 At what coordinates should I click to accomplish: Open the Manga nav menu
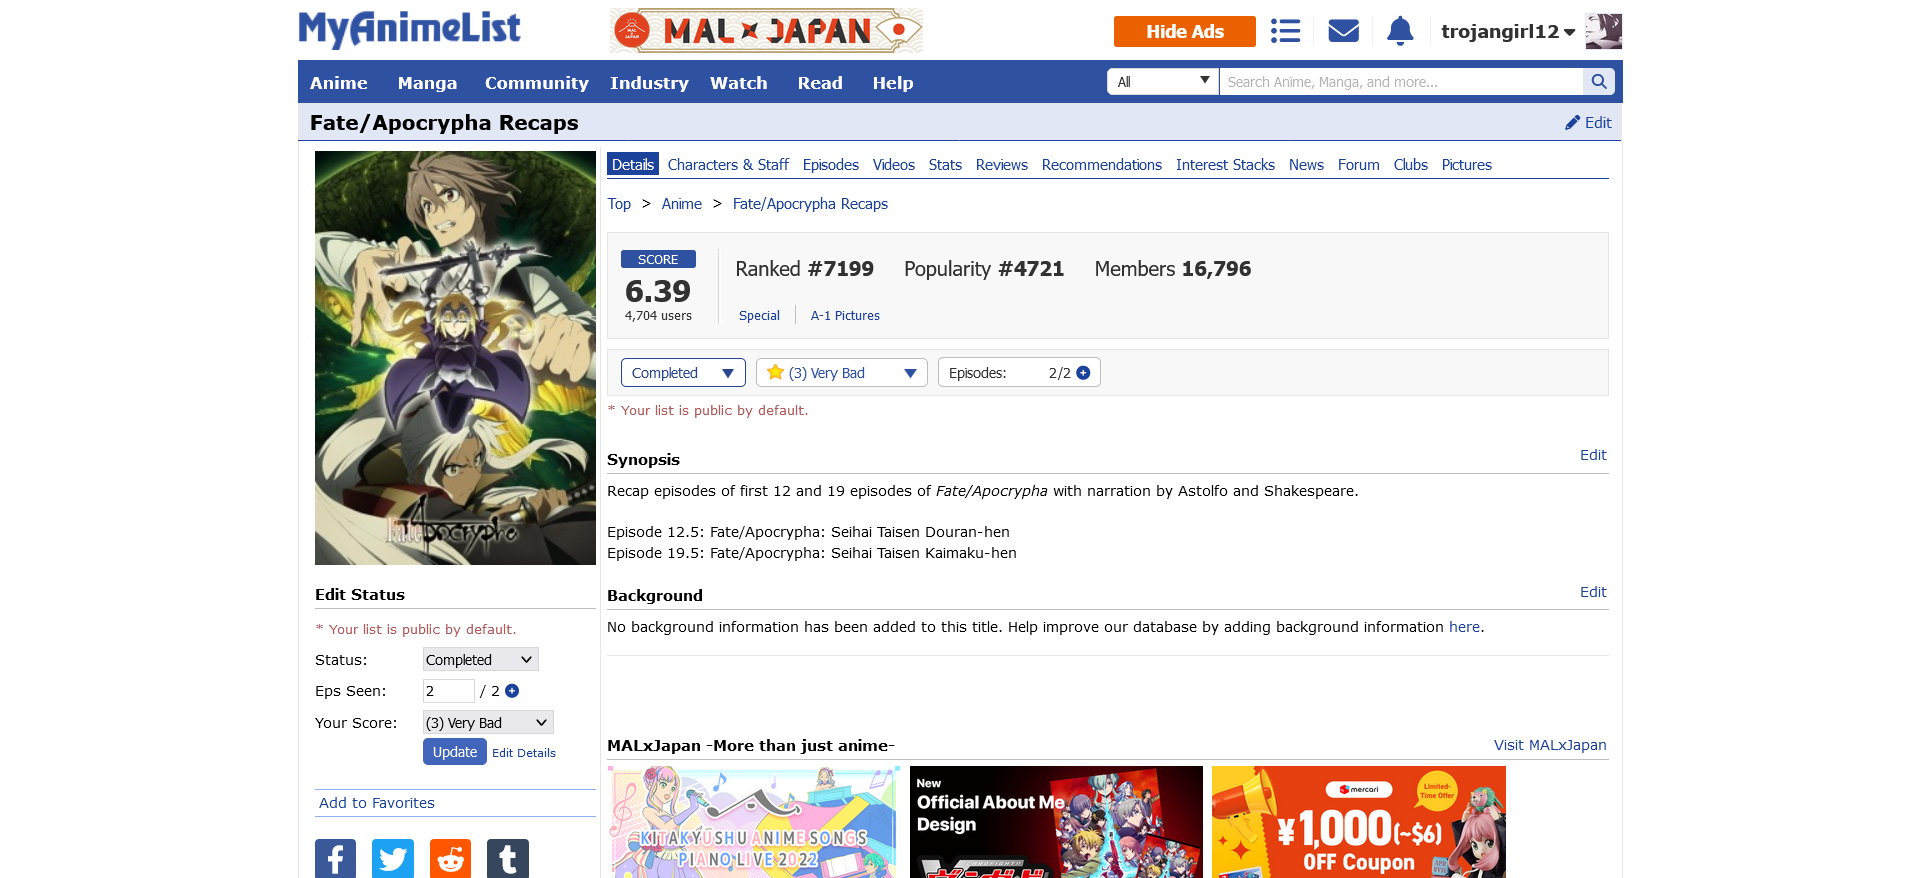click(x=427, y=83)
